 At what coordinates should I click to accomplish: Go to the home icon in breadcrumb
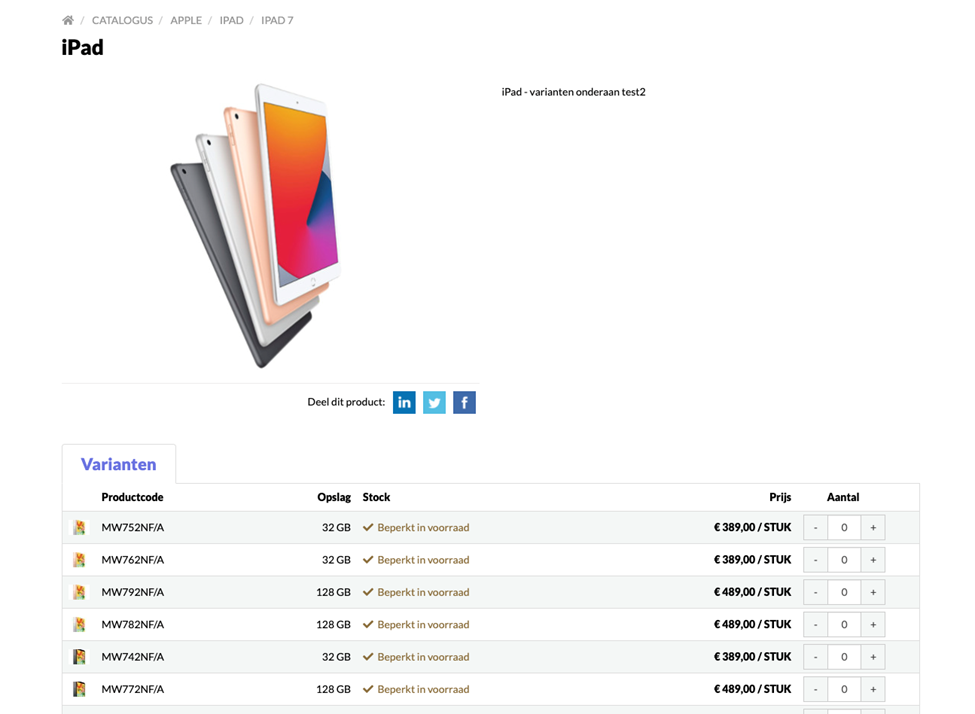pos(68,21)
